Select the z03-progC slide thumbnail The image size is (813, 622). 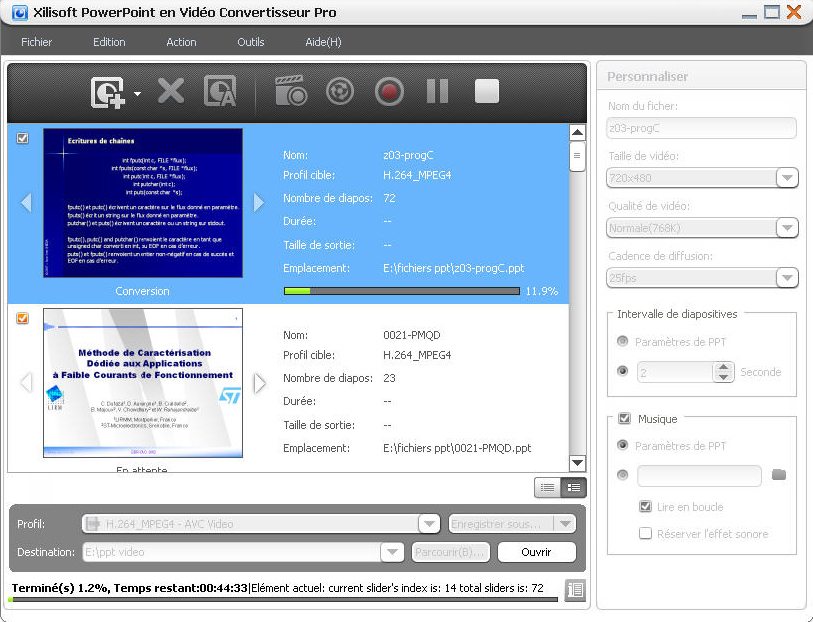(x=143, y=203)
